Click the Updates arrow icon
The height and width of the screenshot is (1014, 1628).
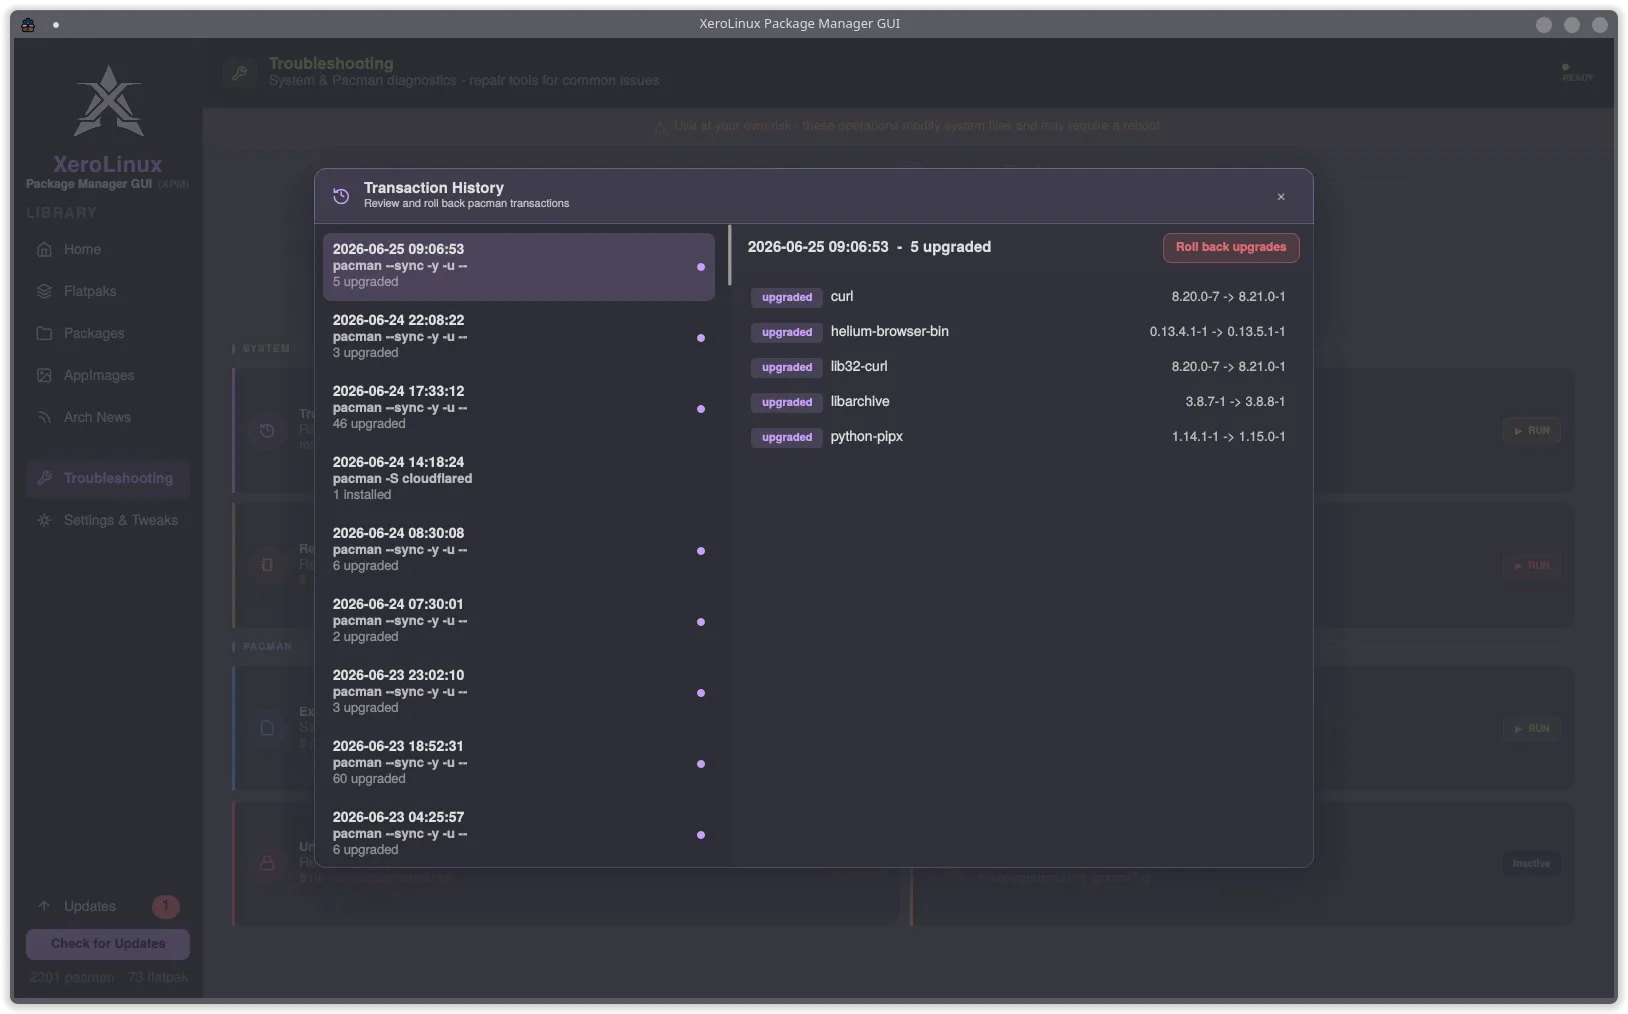44,907
